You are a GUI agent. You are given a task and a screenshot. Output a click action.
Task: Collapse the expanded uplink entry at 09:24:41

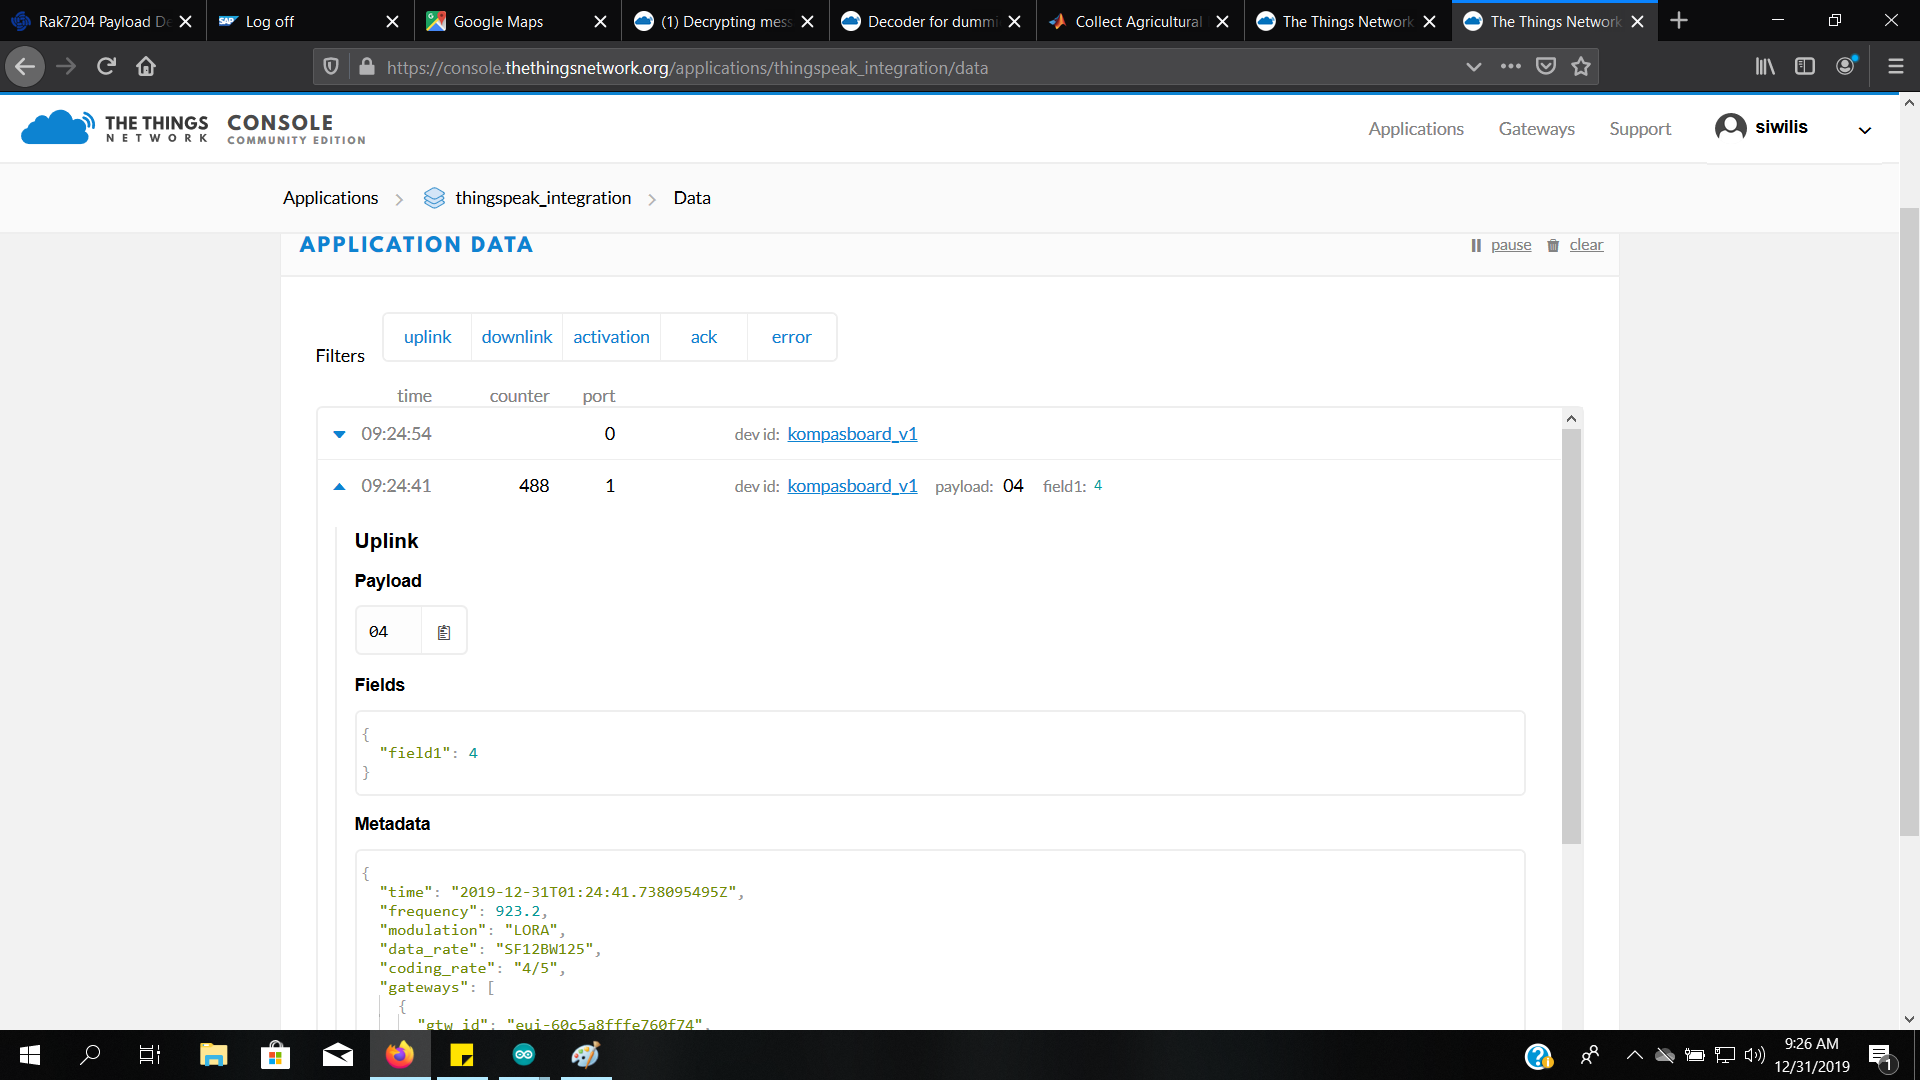coord(339,485)
